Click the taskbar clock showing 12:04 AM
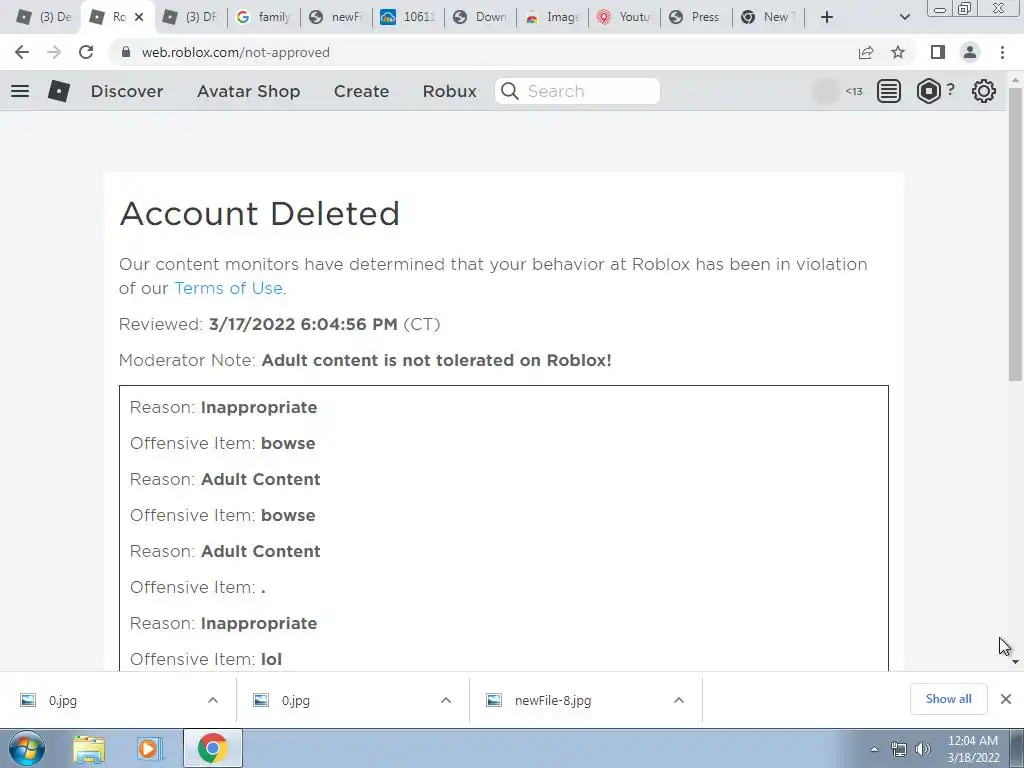1024x768 pixels. tap(973, 749)
